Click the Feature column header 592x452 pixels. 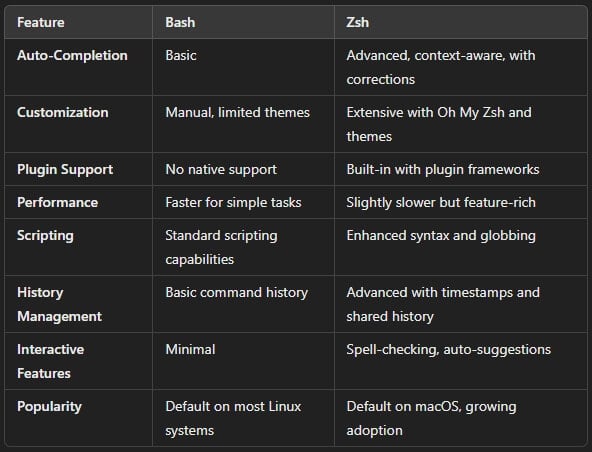tap(40, 22)
